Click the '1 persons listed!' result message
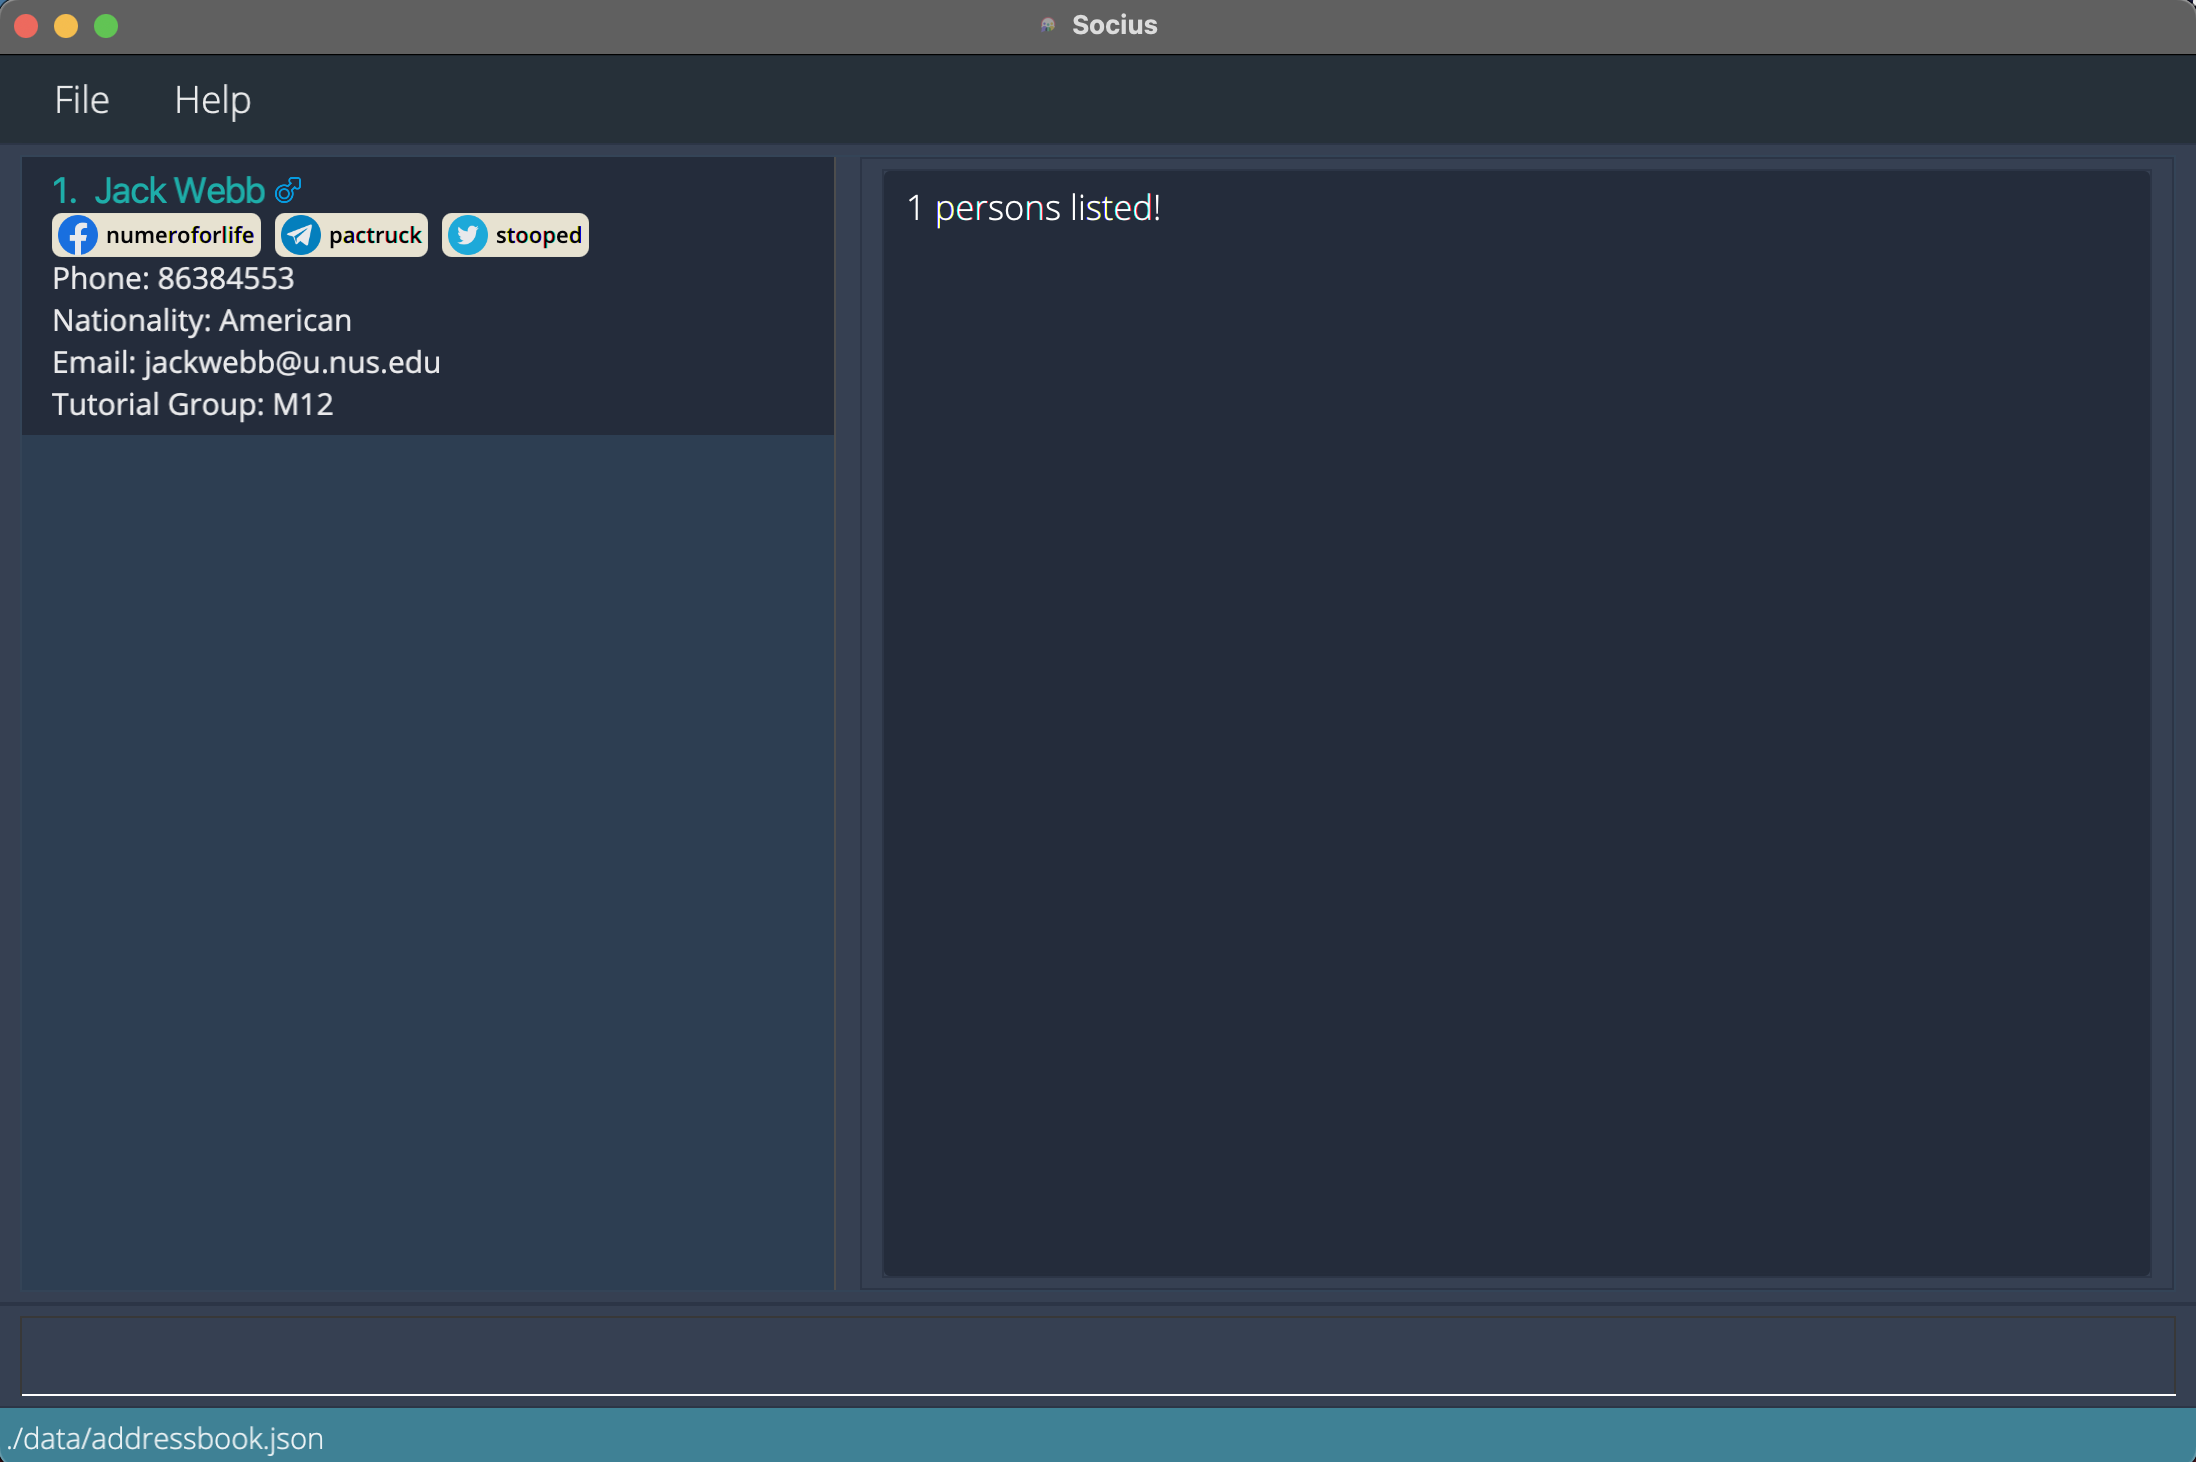Screen dimensions: 2196x1462 coord(1033,208)
